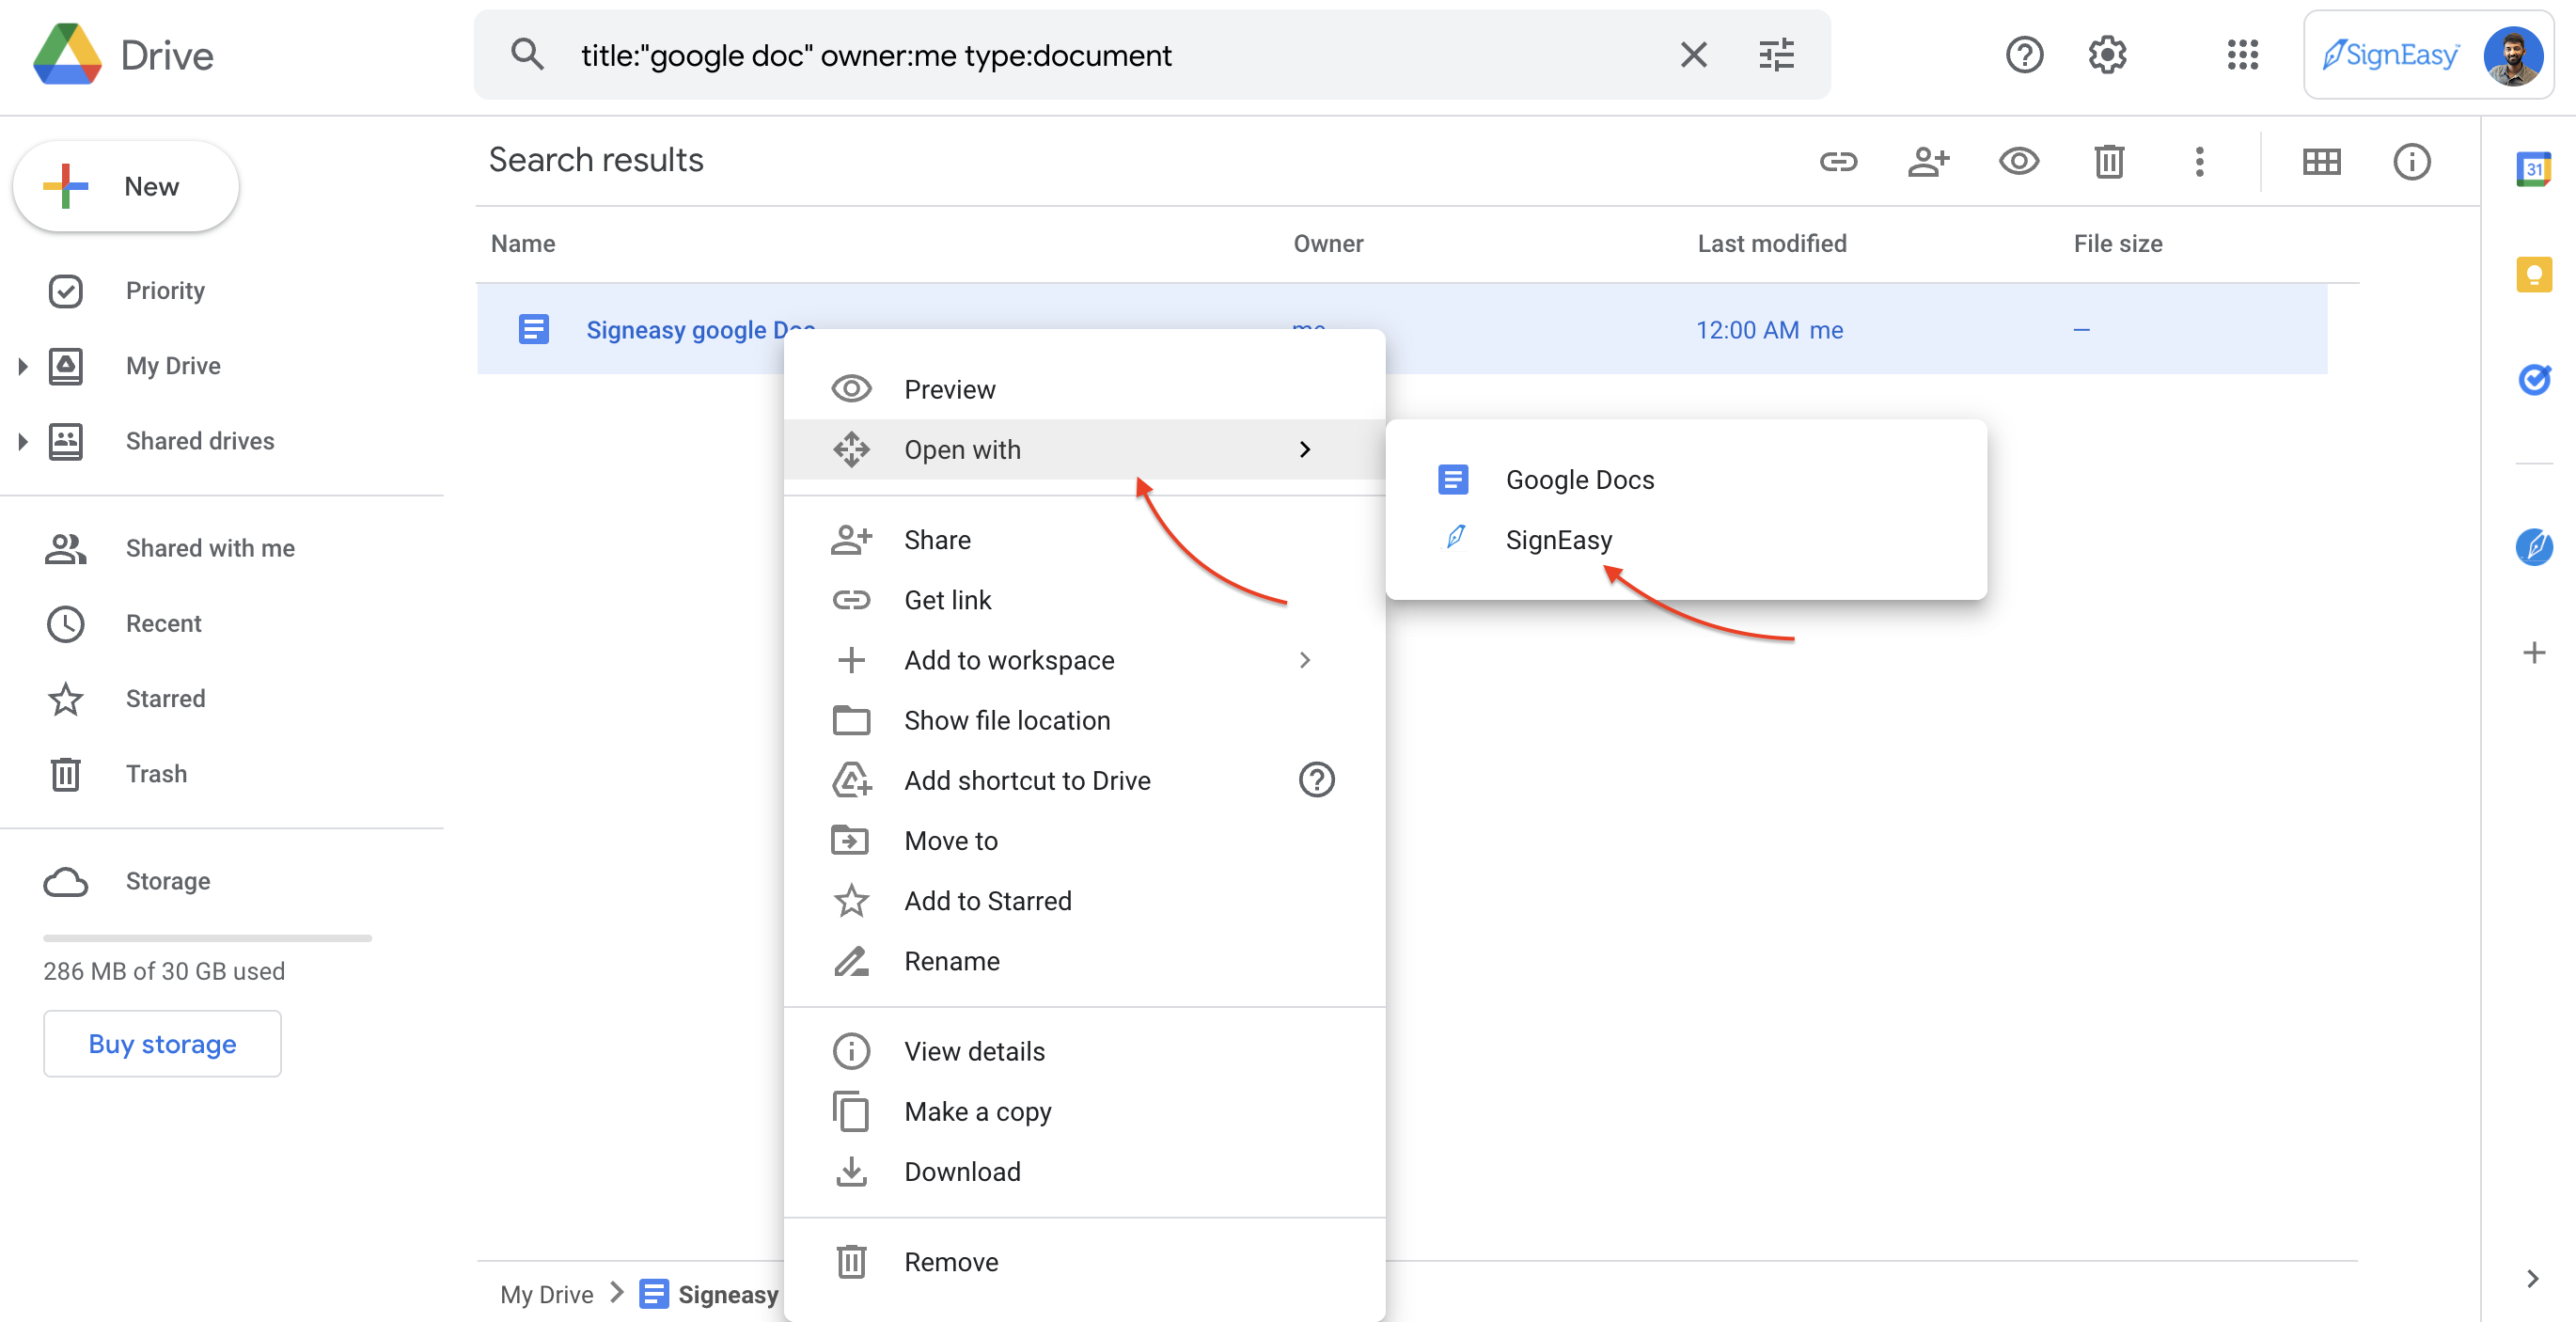
Task: Open My Drive in the sidebar
Action: 173,366
